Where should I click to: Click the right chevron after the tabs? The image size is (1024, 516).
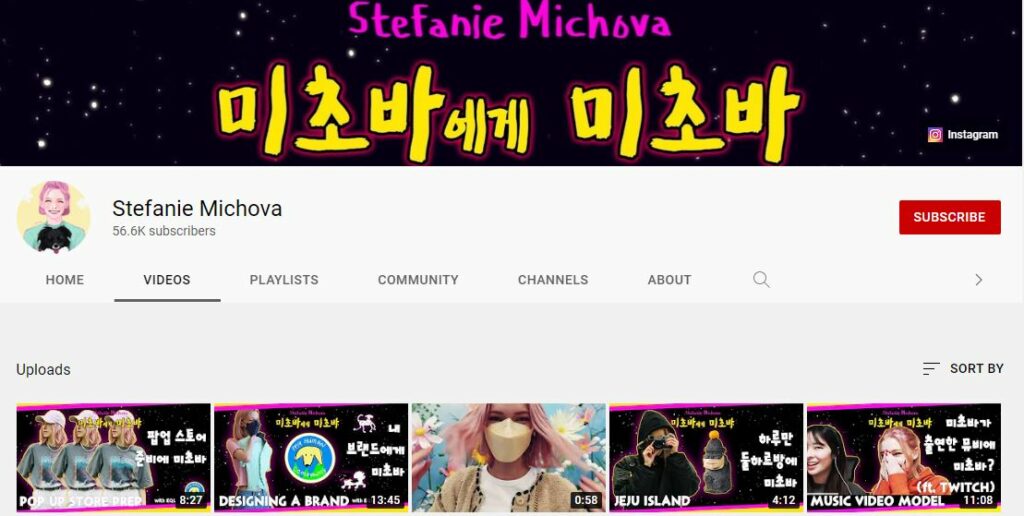pyautogui.click(x=978, y=280)
